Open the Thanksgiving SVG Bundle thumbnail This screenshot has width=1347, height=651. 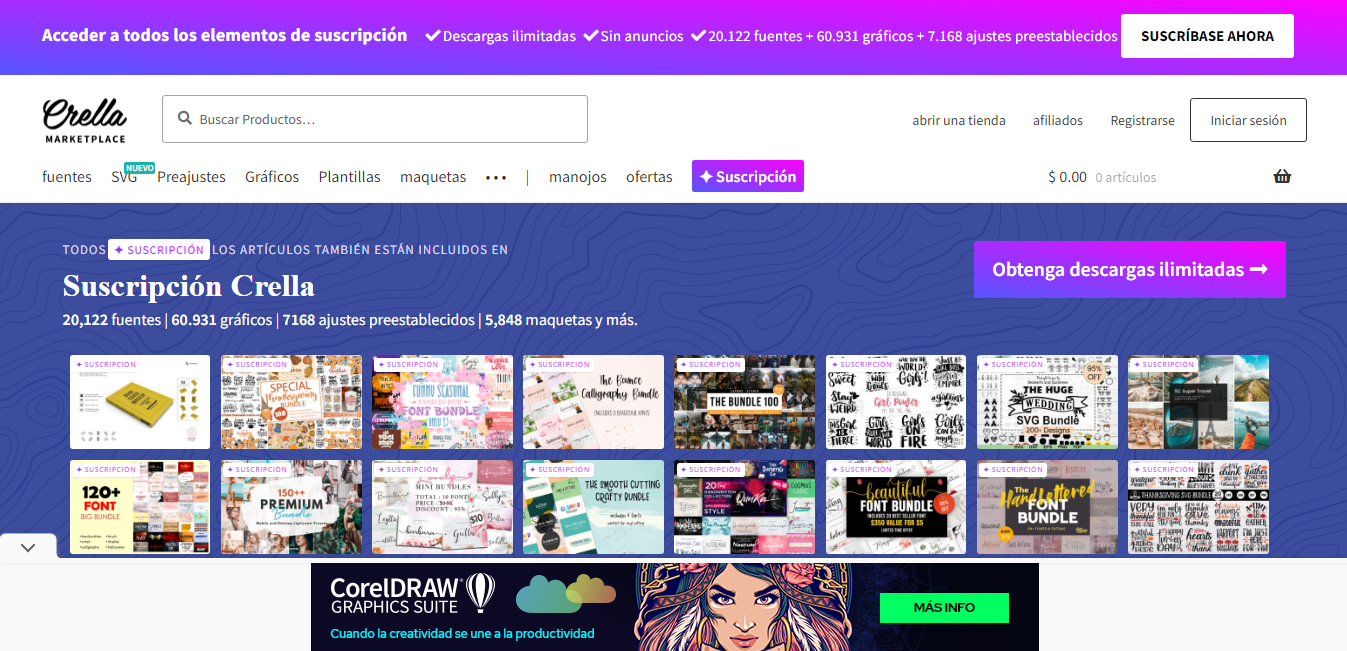tap(1198, 507)
